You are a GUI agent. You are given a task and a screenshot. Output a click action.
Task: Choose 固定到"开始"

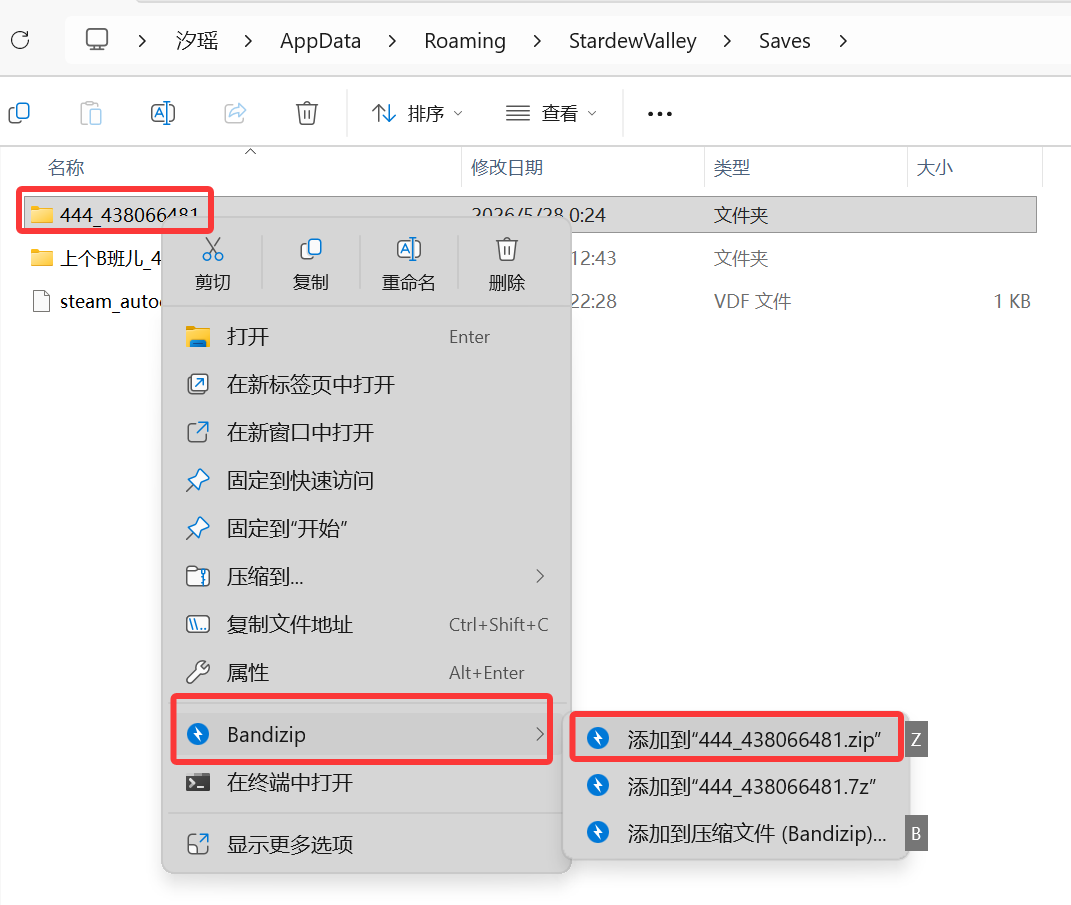pyautogui.click(x=366, y=528)
